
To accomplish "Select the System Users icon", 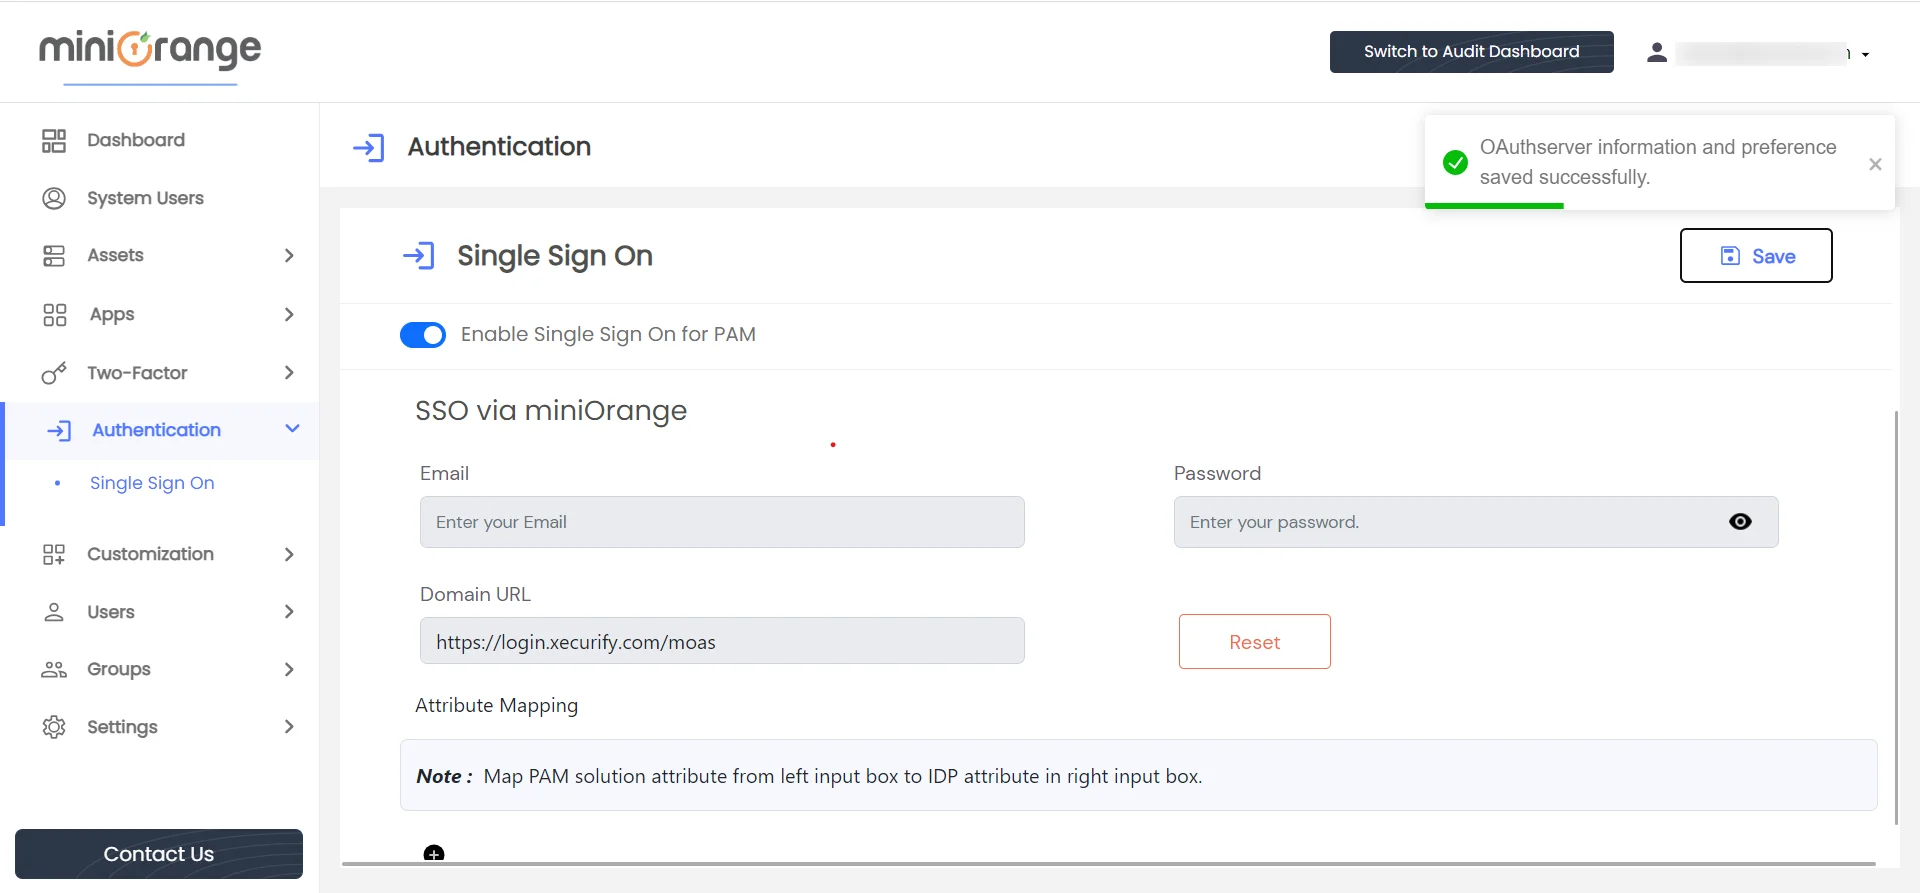I will coord(55,198).
